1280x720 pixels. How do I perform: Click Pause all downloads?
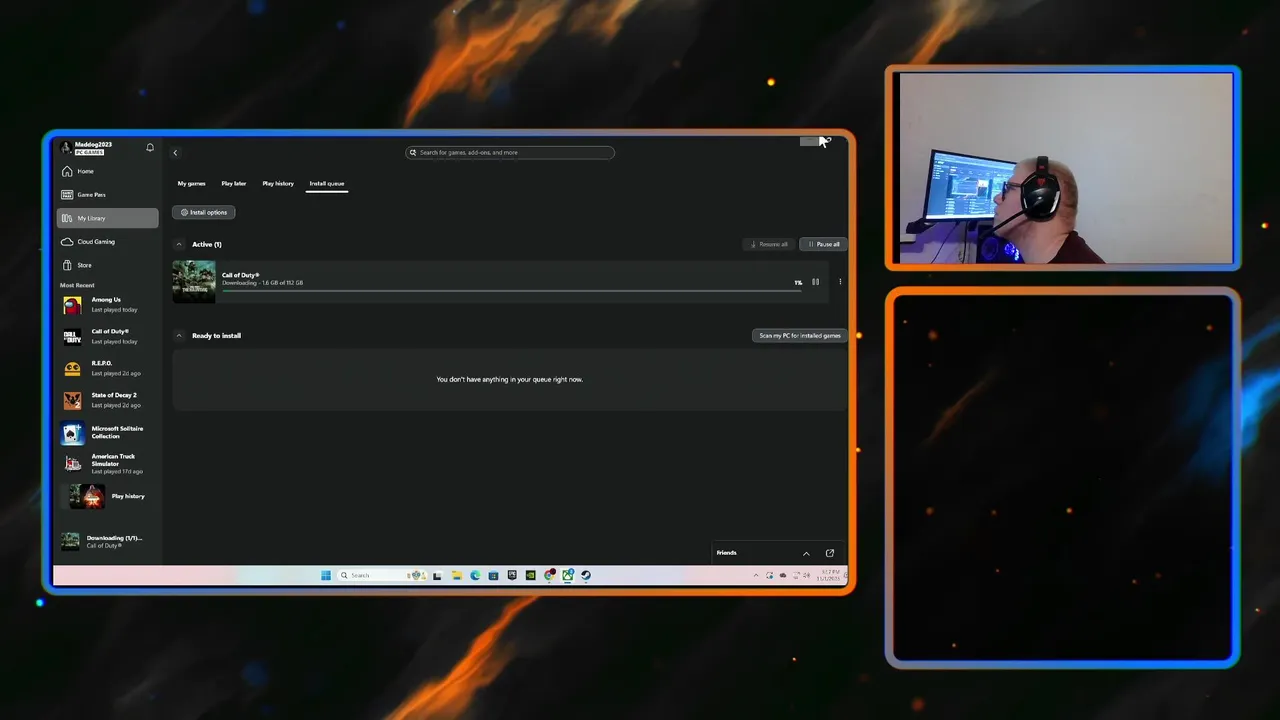823,244
